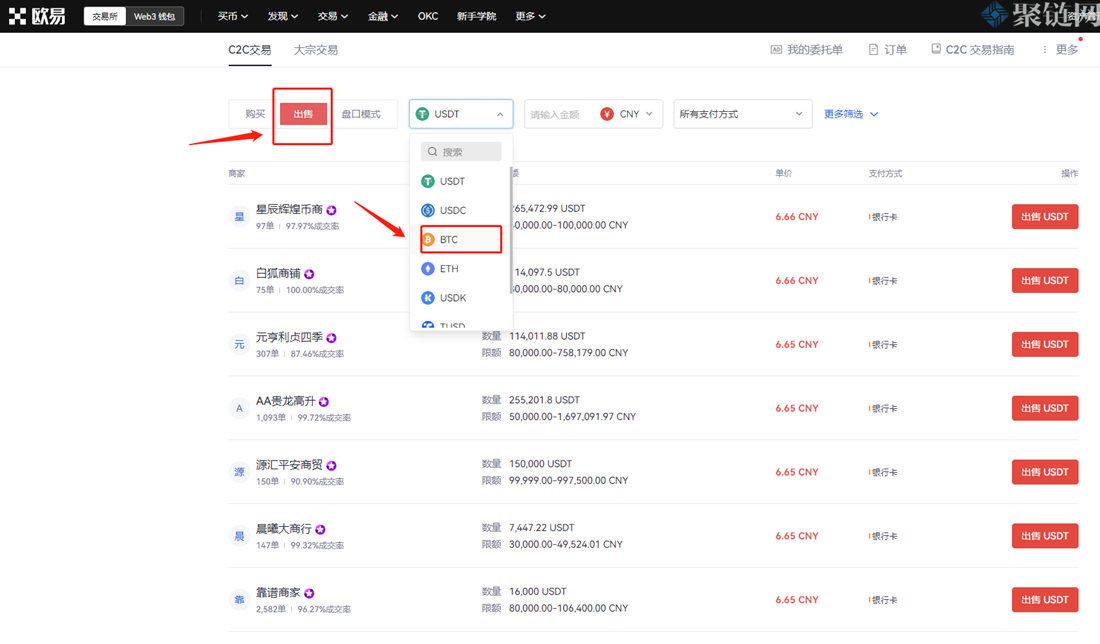The width and height of the screenshot is (1100, 644).
Task: Click the 元 avatar of 元亨利贞四季
Action: [x=239, y=344]
